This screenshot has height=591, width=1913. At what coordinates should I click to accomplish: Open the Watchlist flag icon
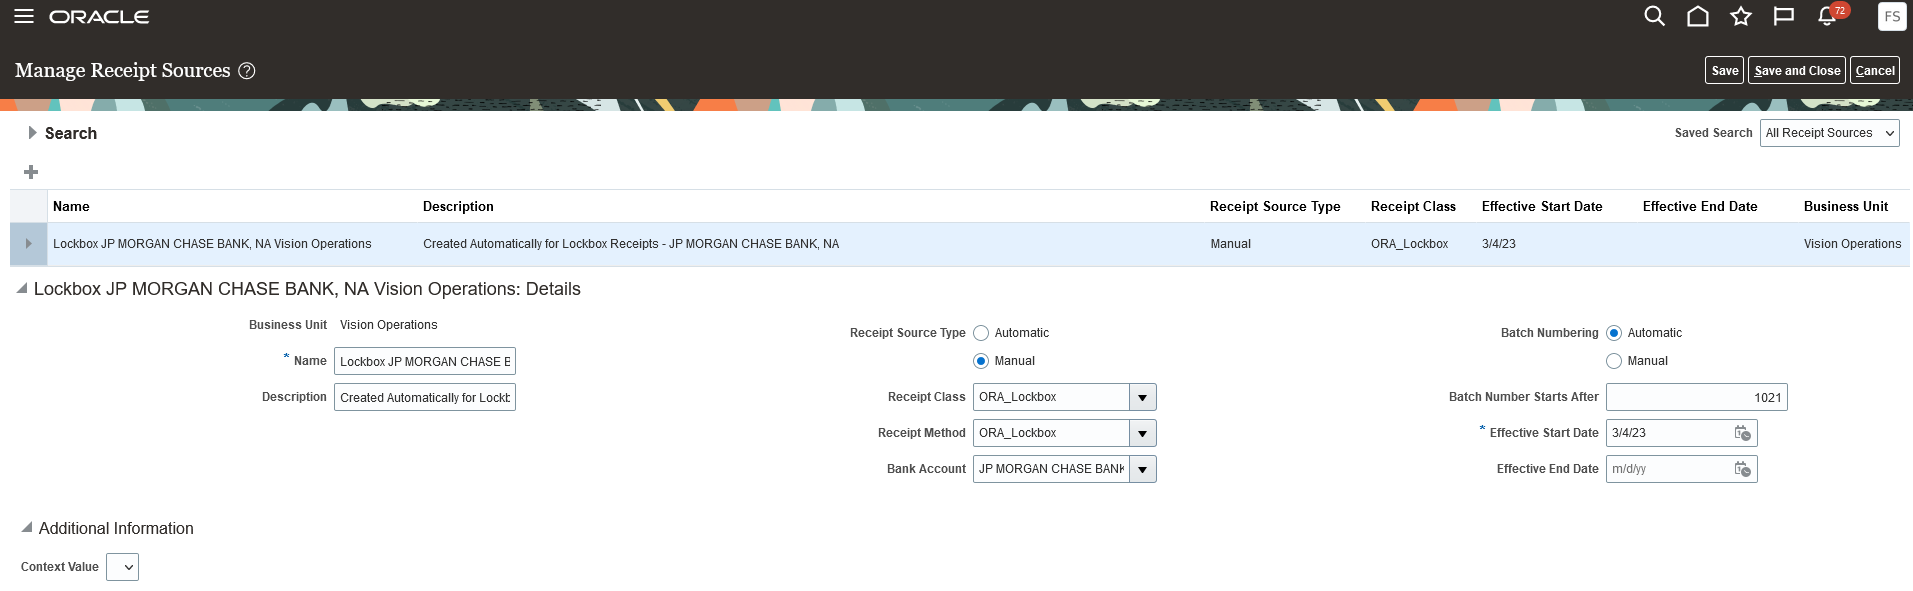coord(1784,16)
